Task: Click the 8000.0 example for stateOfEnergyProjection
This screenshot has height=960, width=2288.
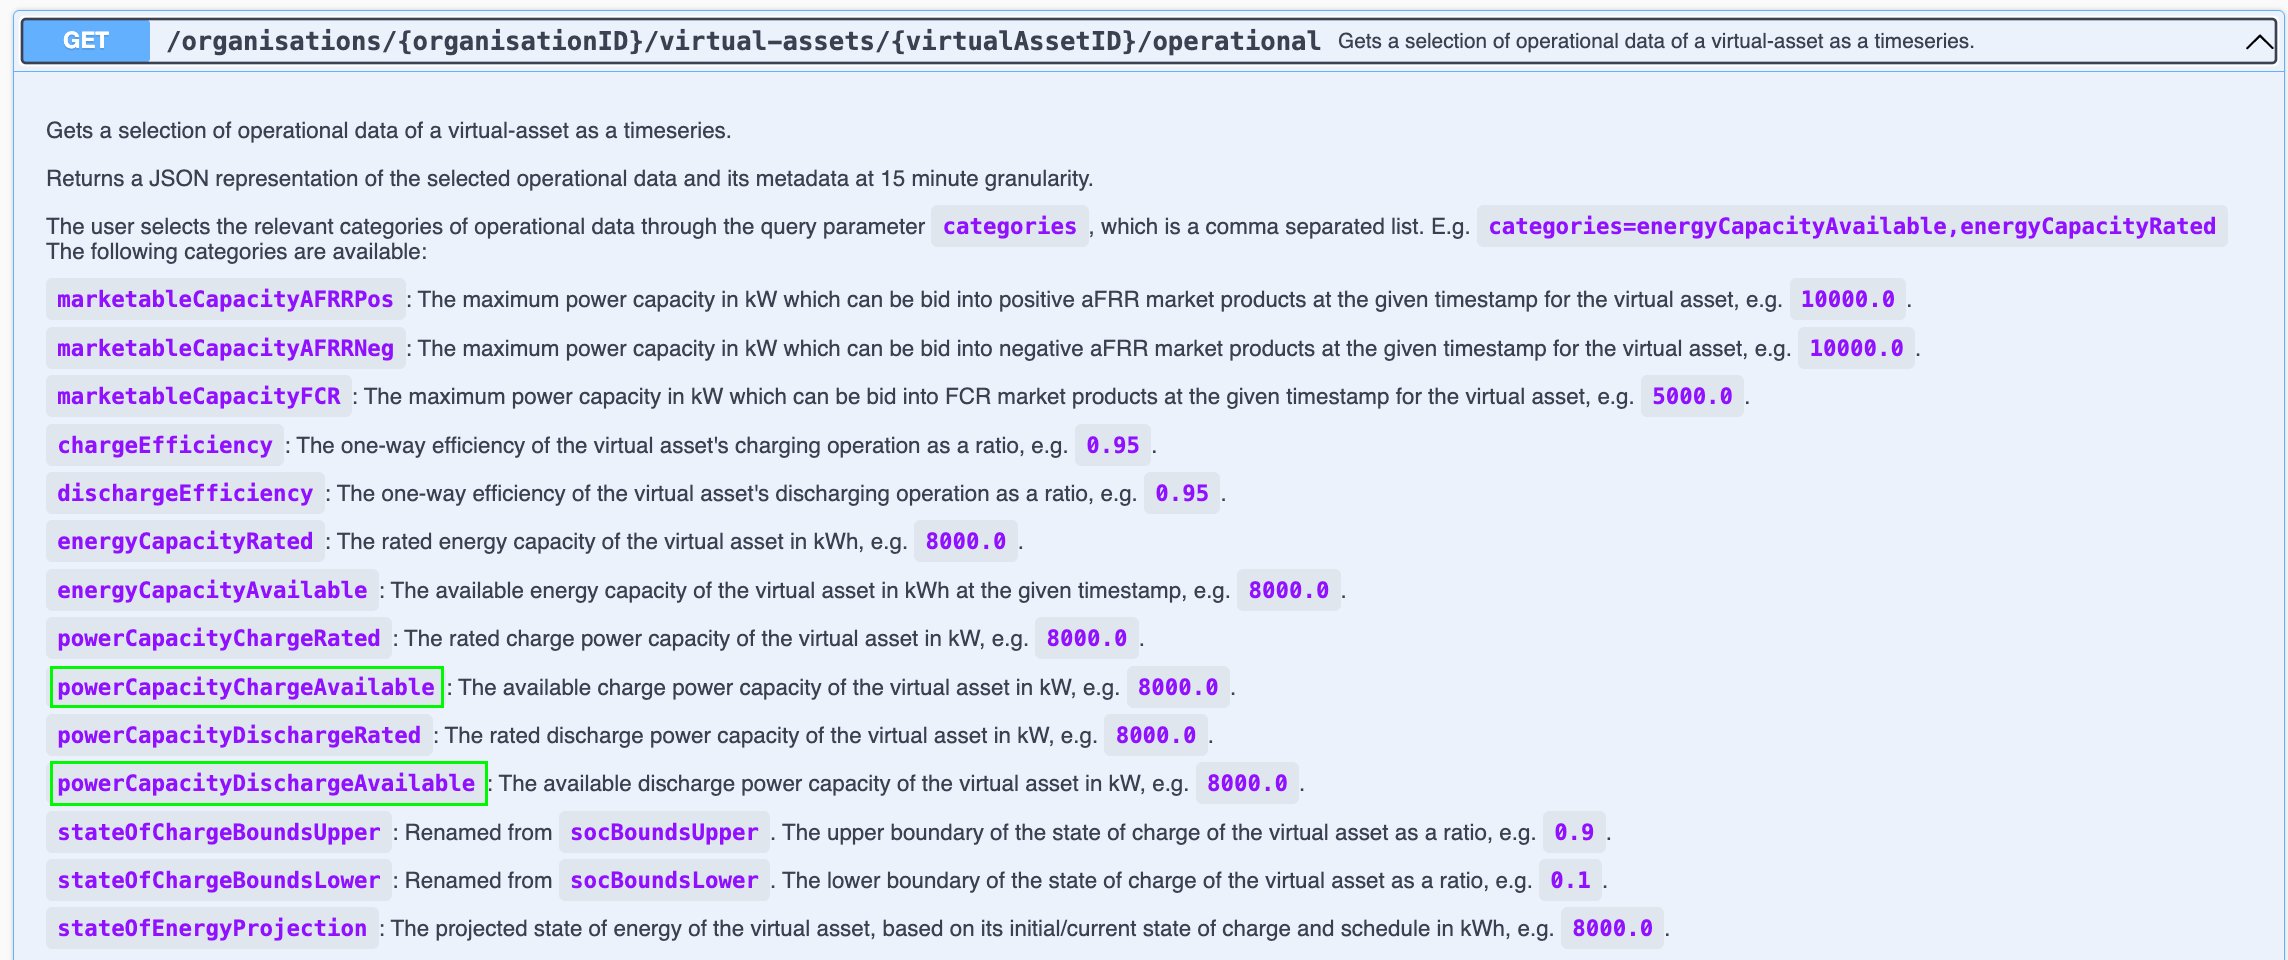Action: pos(1613,928)
